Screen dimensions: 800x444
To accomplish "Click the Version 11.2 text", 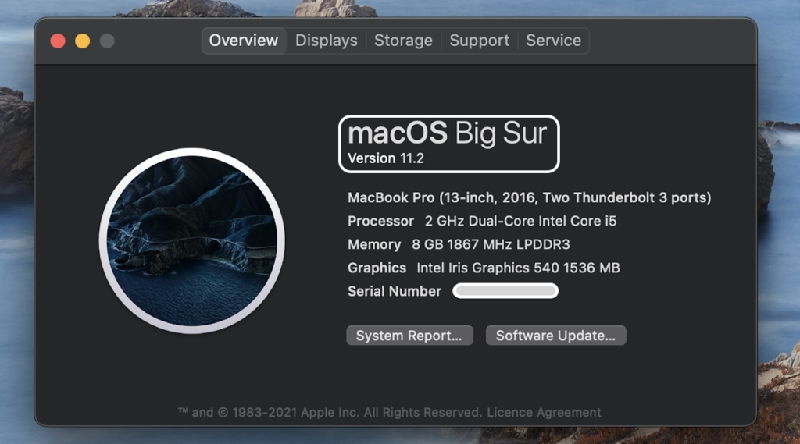I will point(385,158).
